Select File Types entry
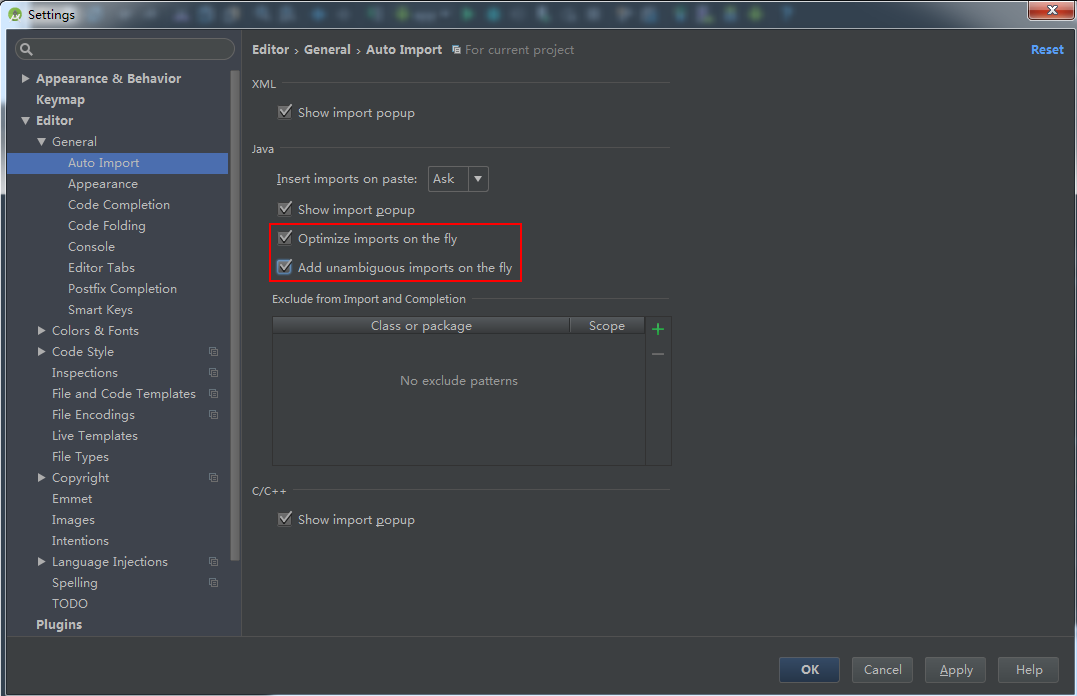This screenshot has height=696, width=1077. click(x=80, y=457)
